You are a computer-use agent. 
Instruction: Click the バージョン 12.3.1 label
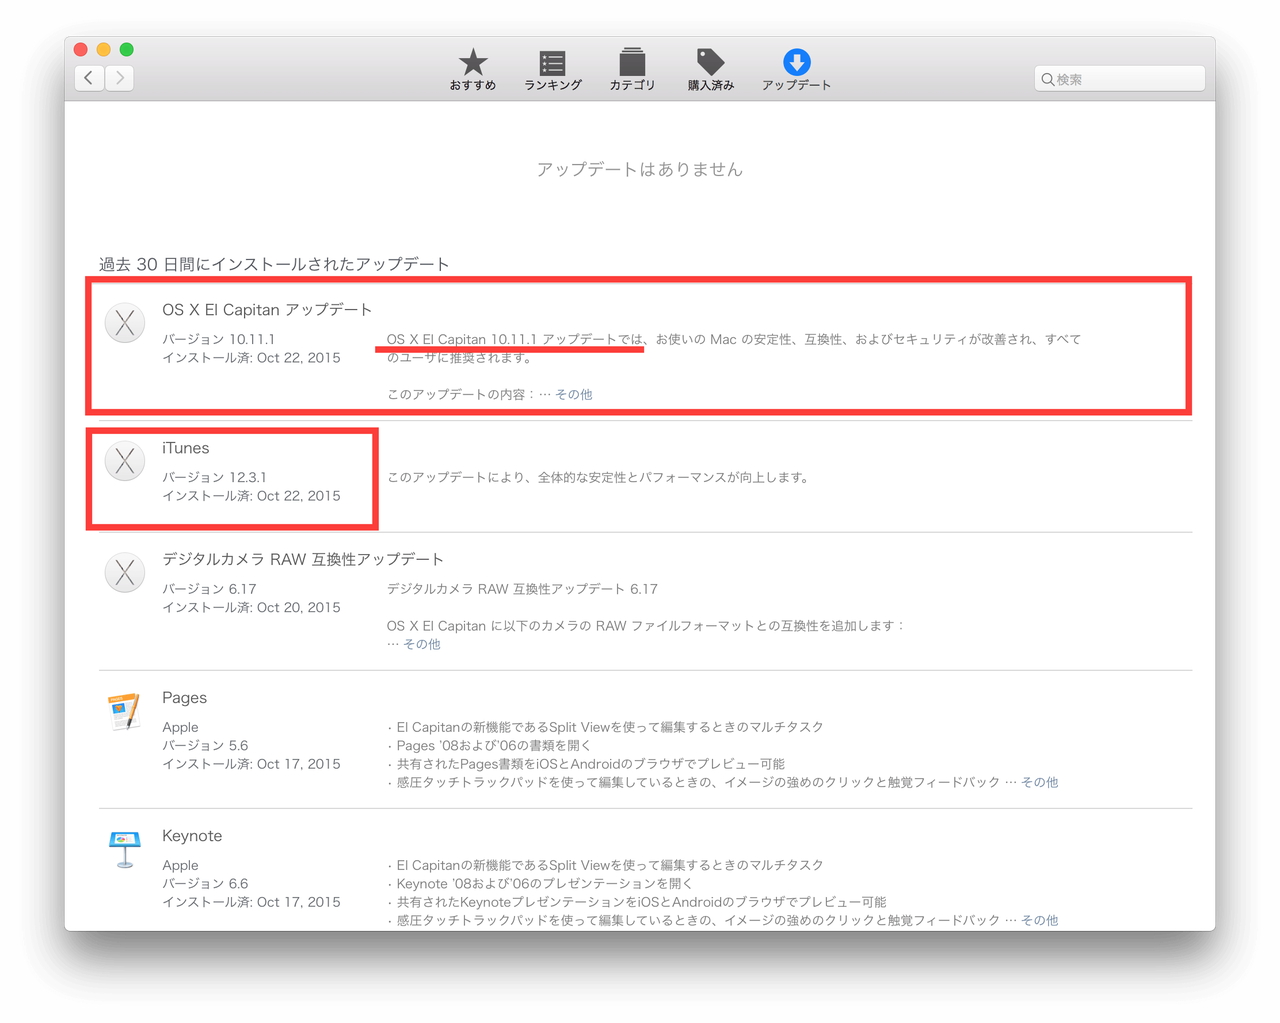point(214,477)
